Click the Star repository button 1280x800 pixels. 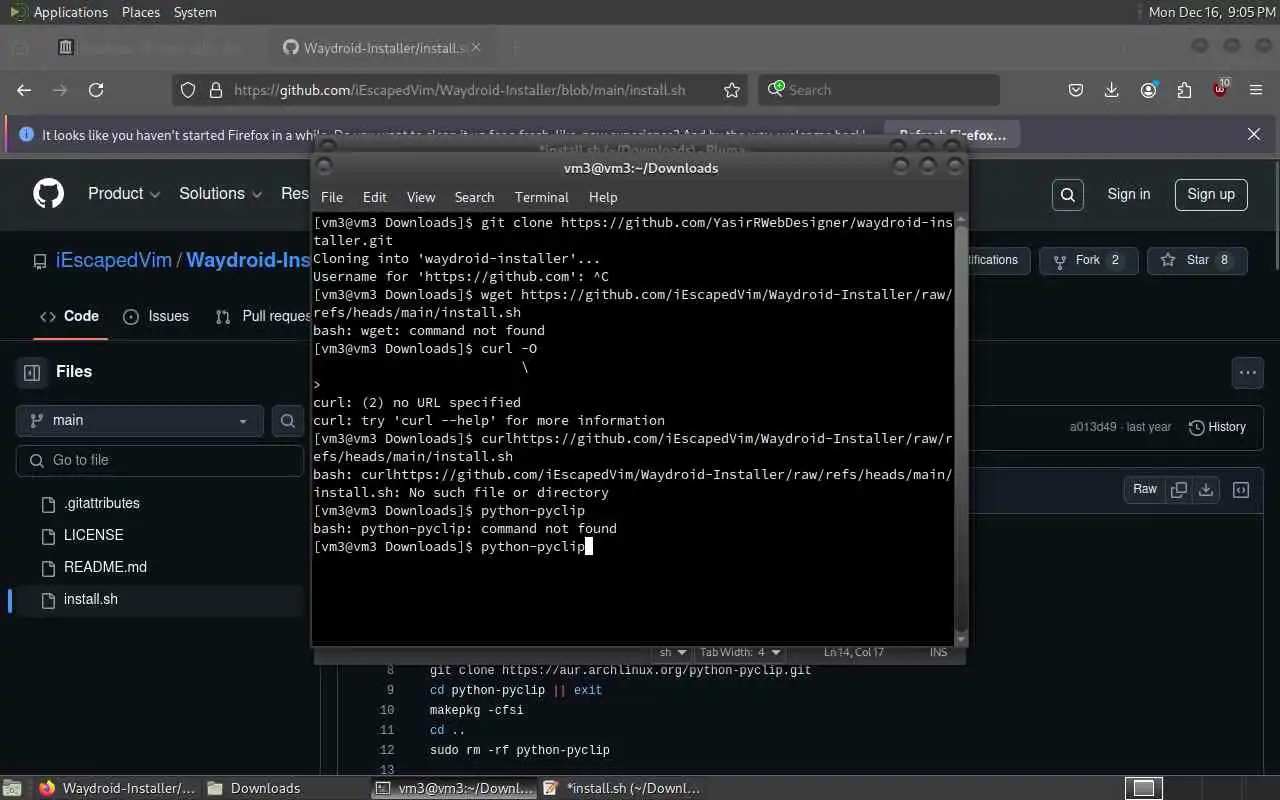coord(1197,260)
